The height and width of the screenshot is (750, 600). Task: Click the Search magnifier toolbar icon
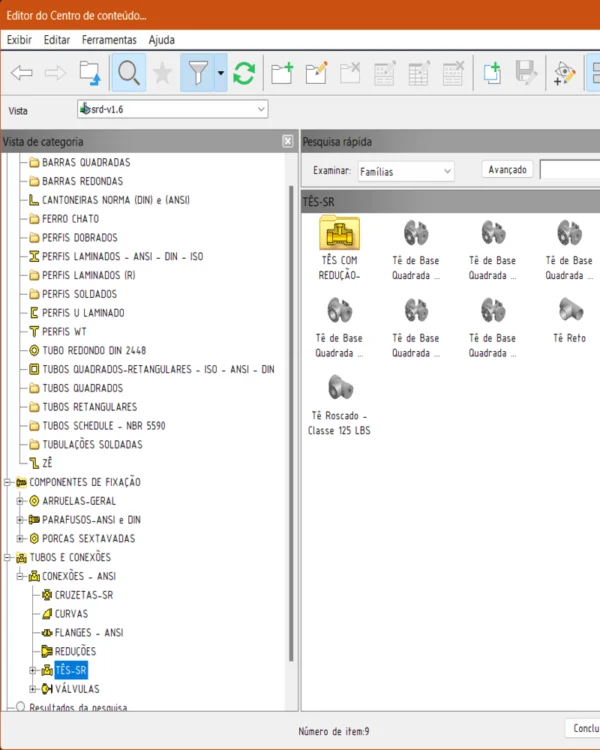coord(128,73)
